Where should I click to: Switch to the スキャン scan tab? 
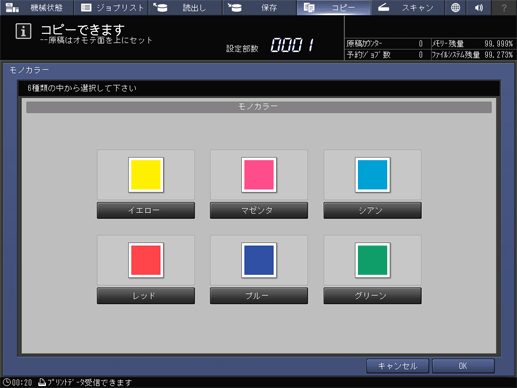tap(408, 7)
